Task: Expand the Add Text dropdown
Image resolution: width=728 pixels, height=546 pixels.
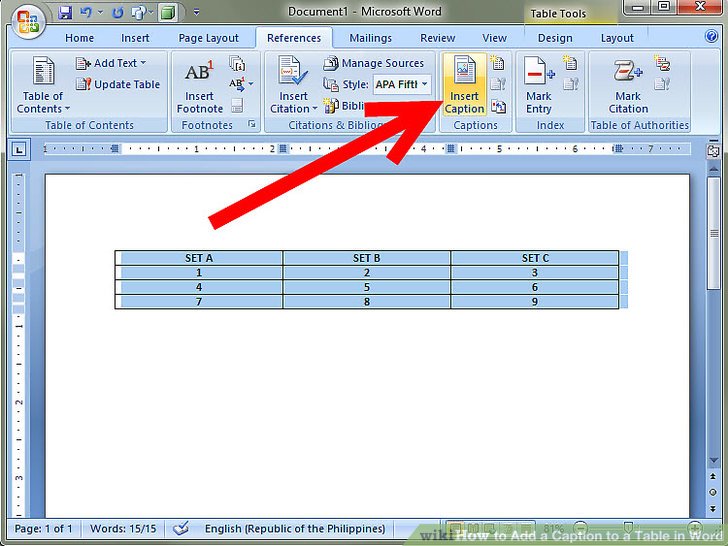Action: 111,63
